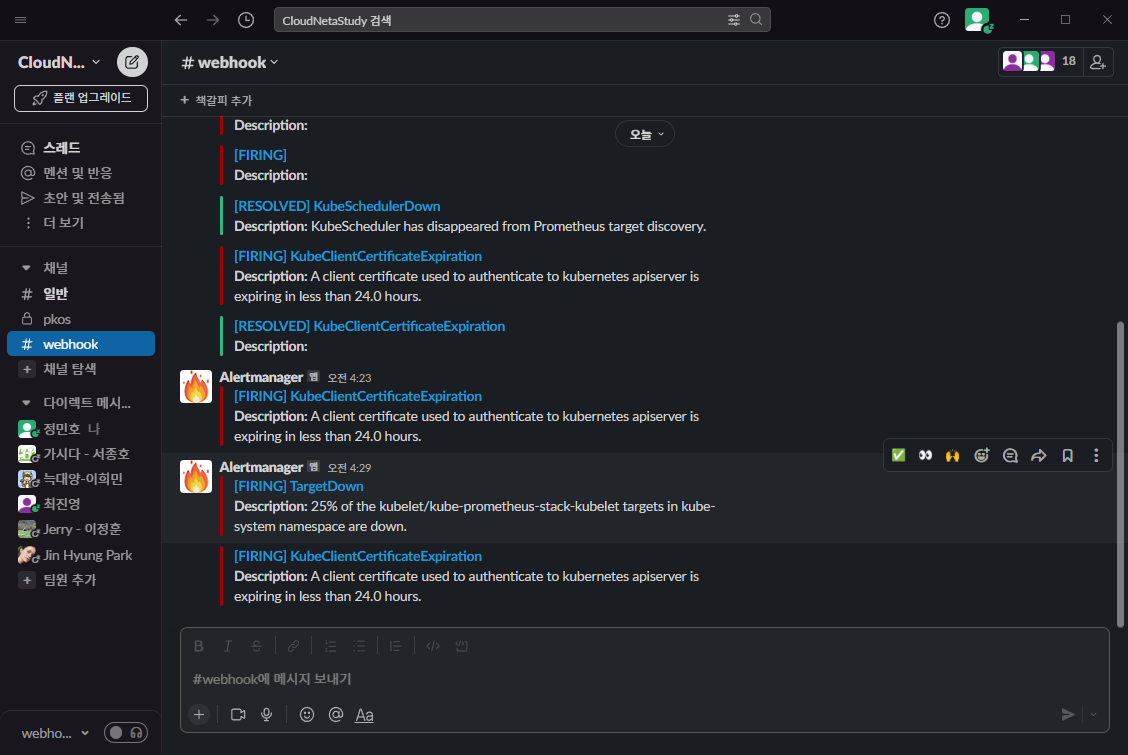Open the history clock icon
This screenshot has height=755, width=1128.
pyautogui.click(x=246, y=20)
